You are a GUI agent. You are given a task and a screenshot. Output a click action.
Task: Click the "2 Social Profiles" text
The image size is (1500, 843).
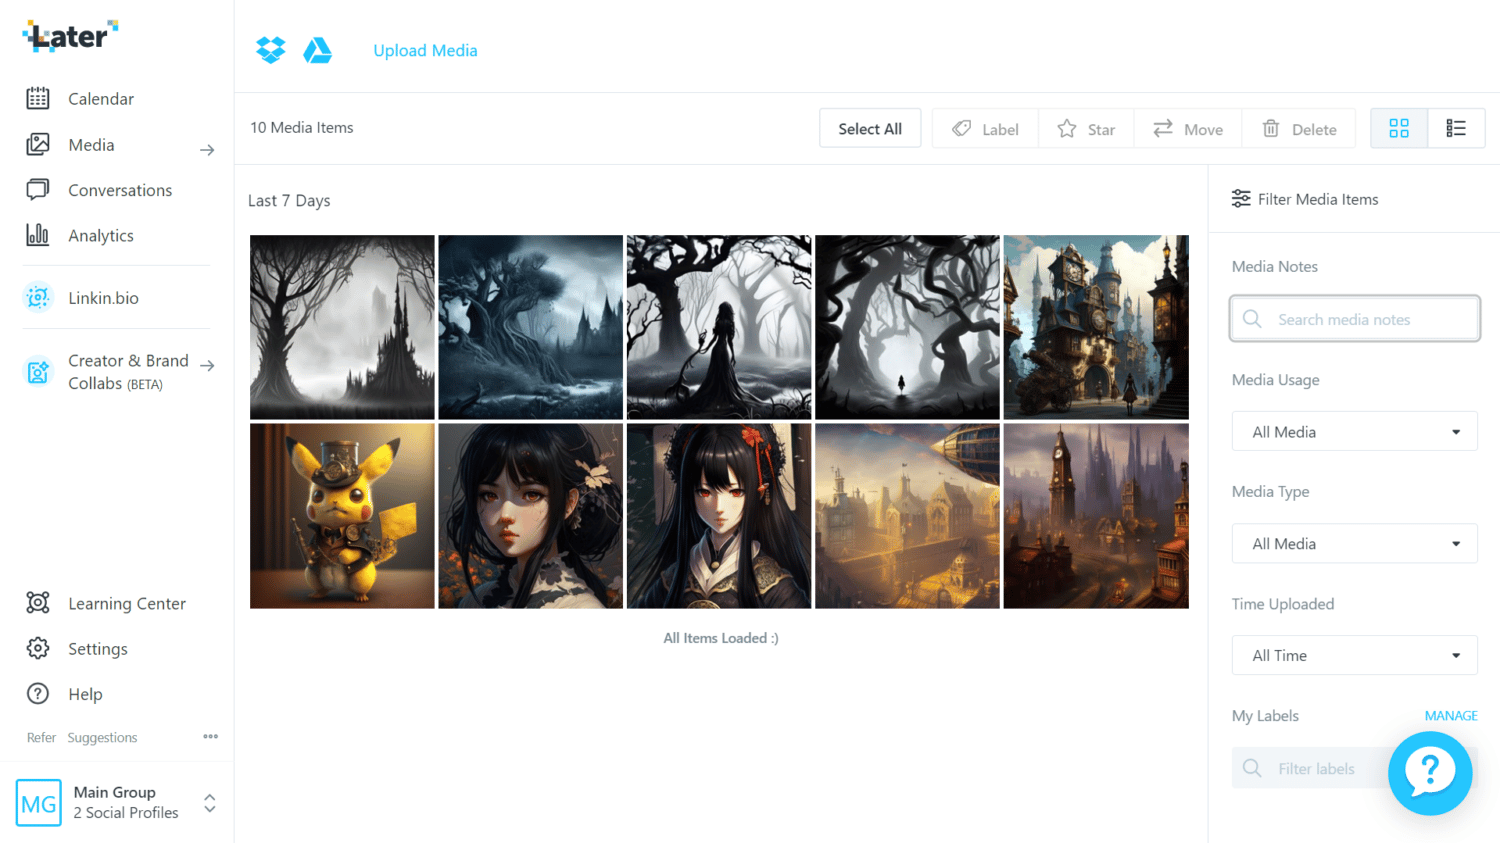[x=126, y=813]
